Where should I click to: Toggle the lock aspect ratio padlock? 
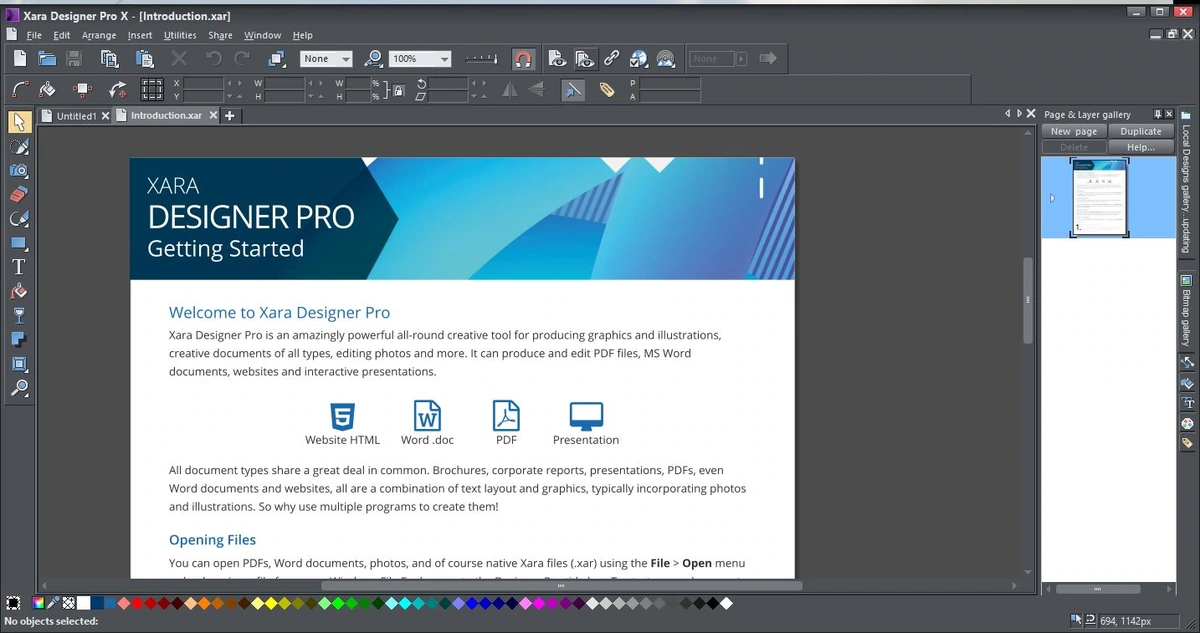(x=398, y=90)
